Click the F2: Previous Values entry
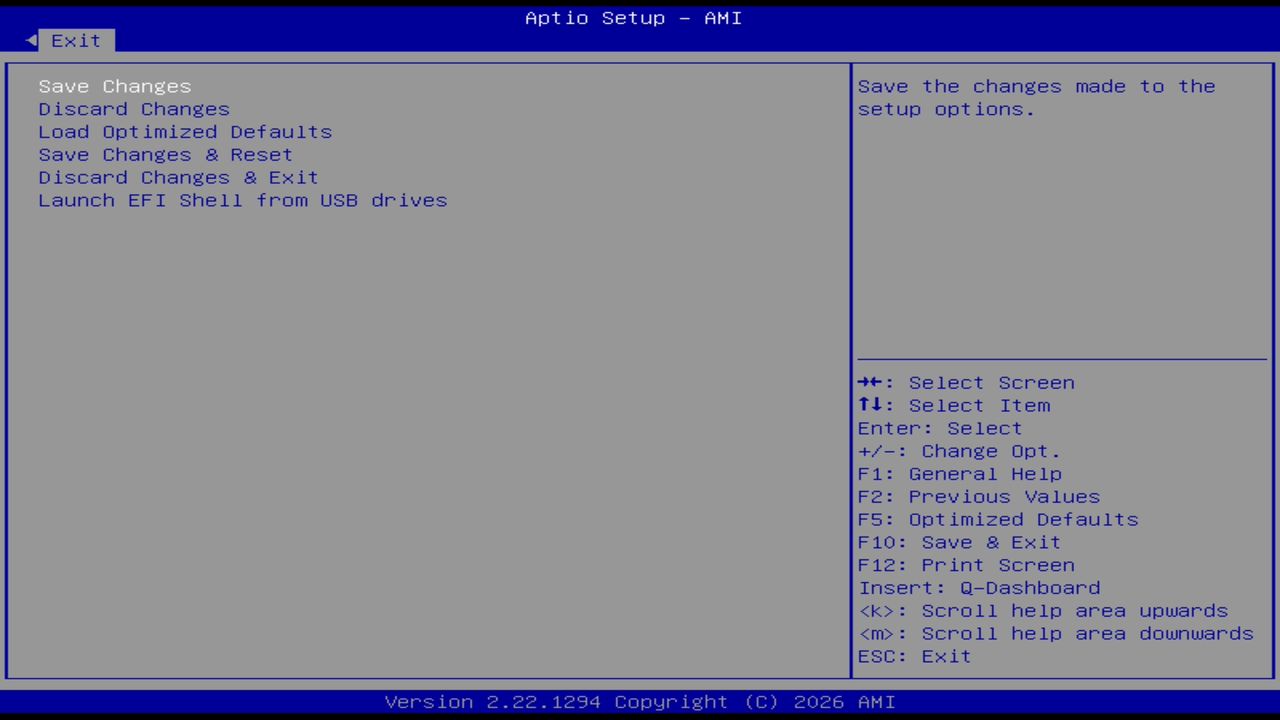The image size is (1280, 720). 978,496
